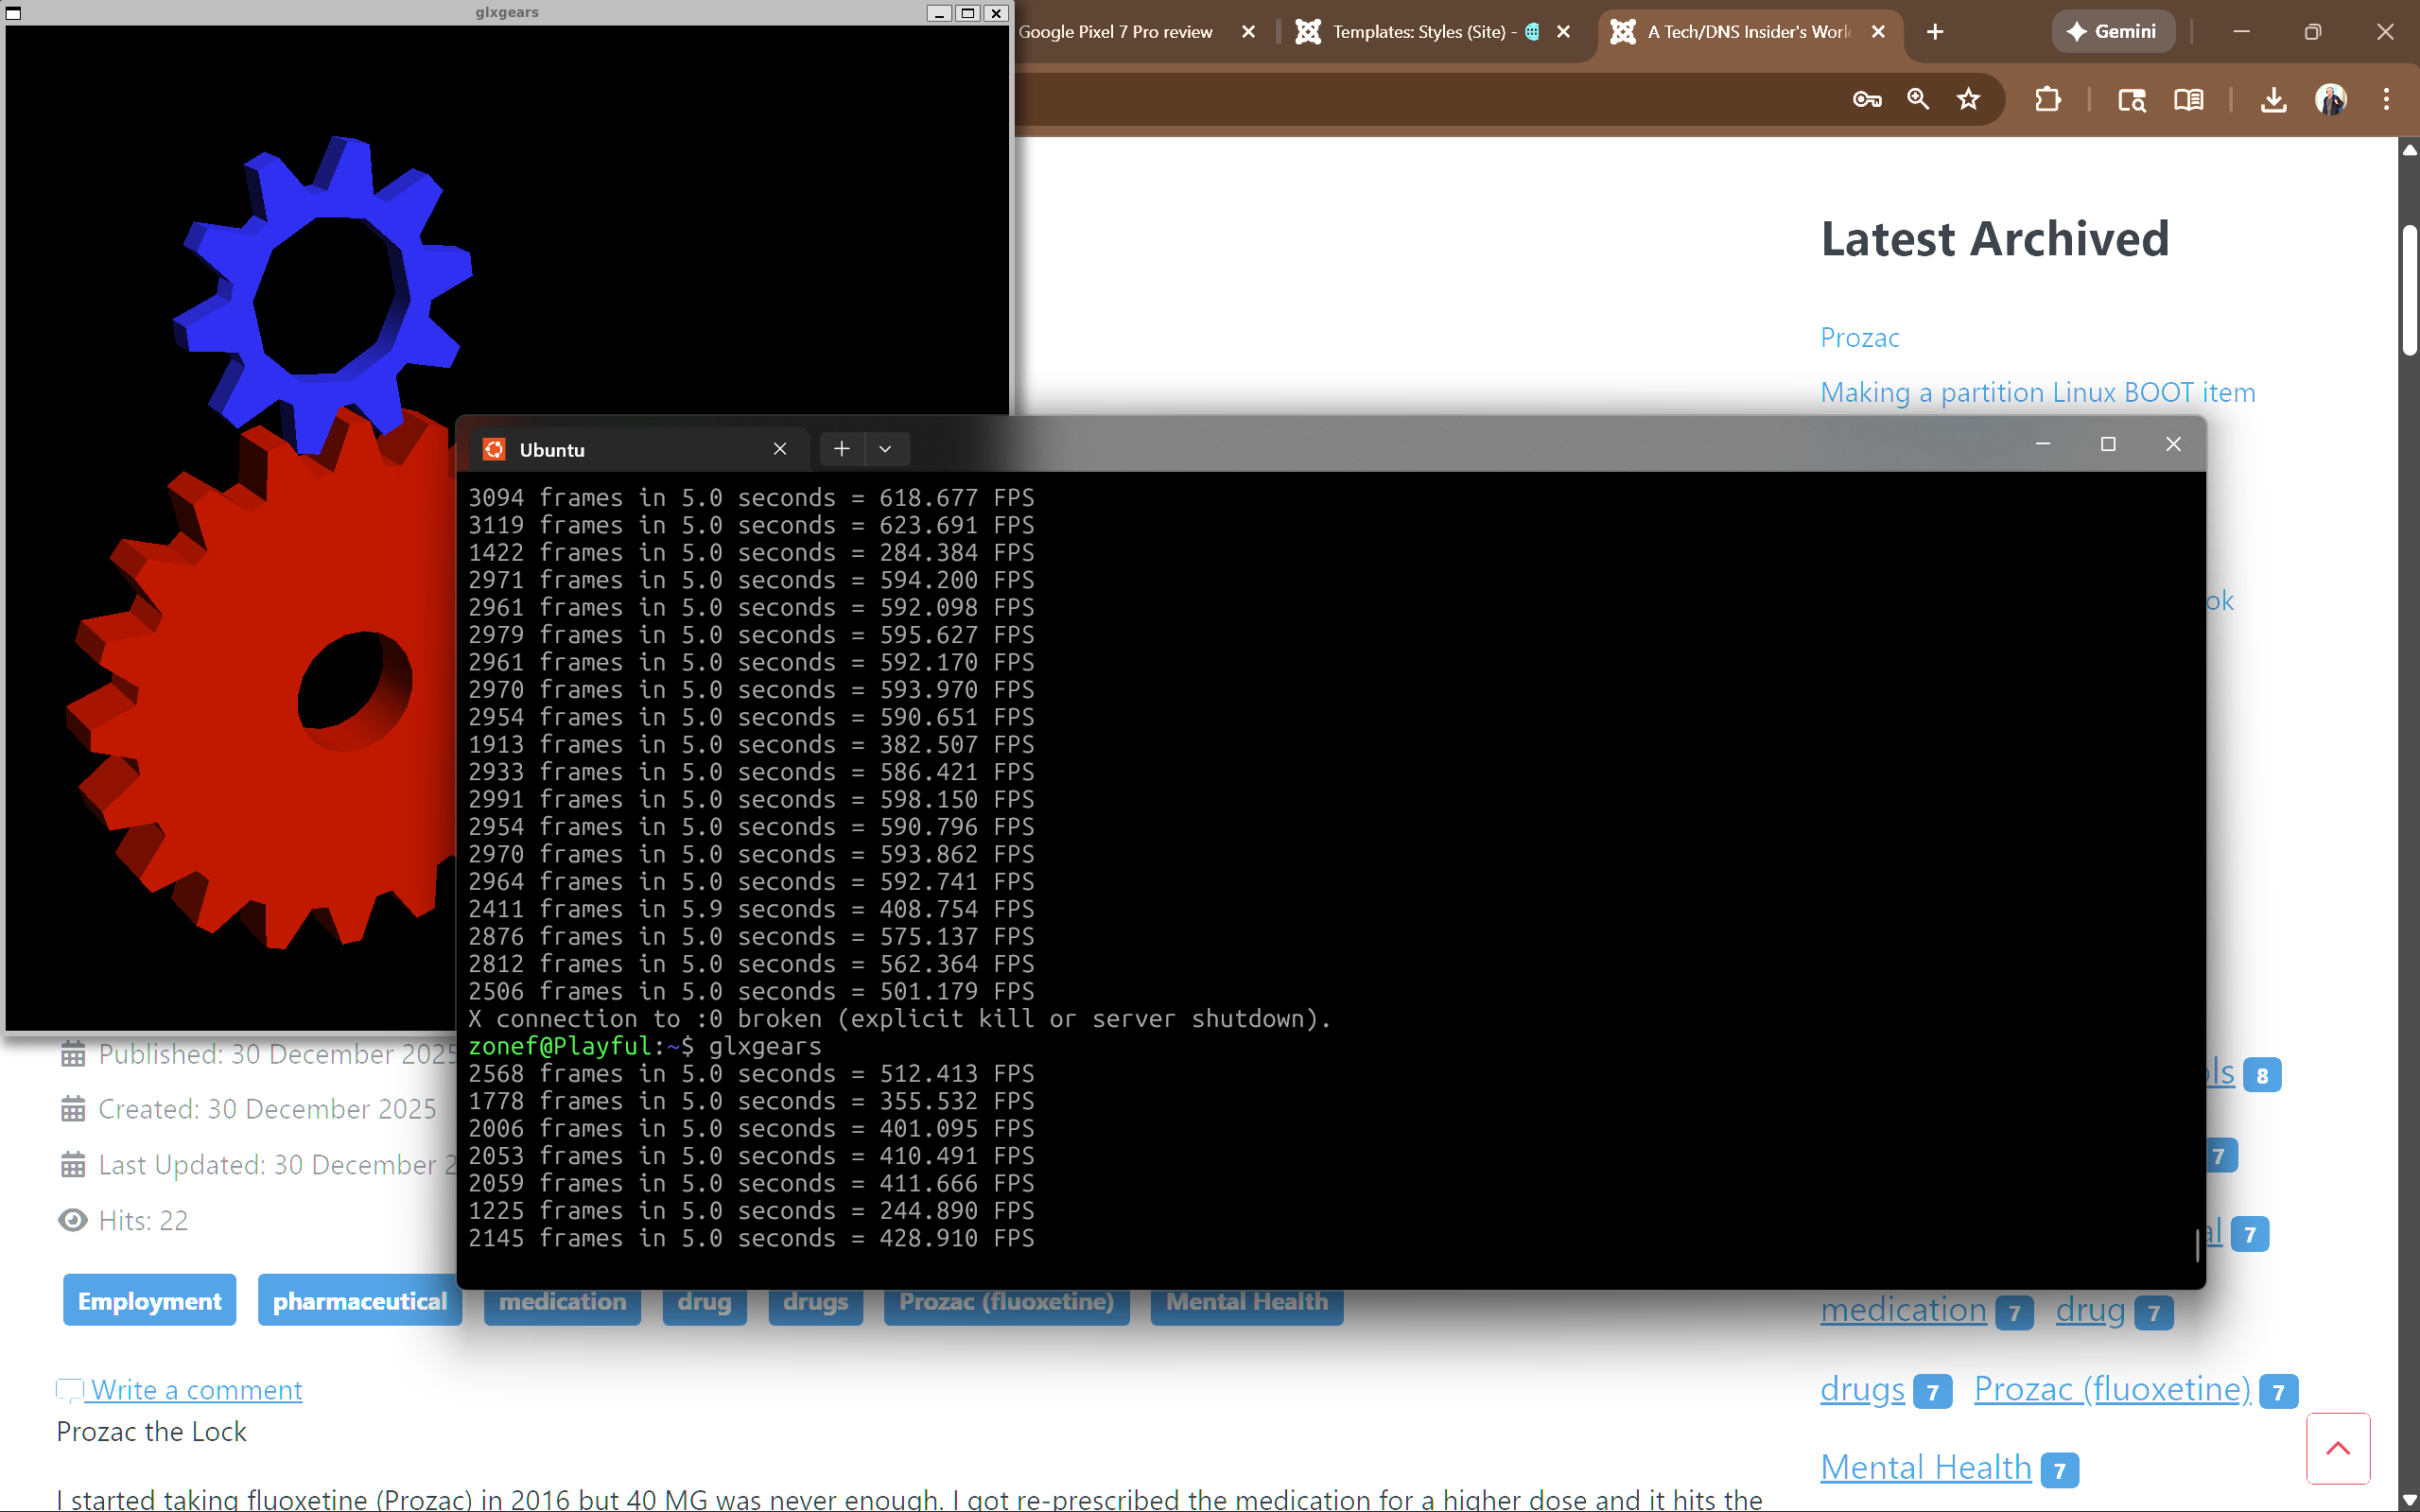Screen dimensions: 2420x1512
Task: Open a new Chrome tab
Action: pyautogui.click(x=1935, y=32)
